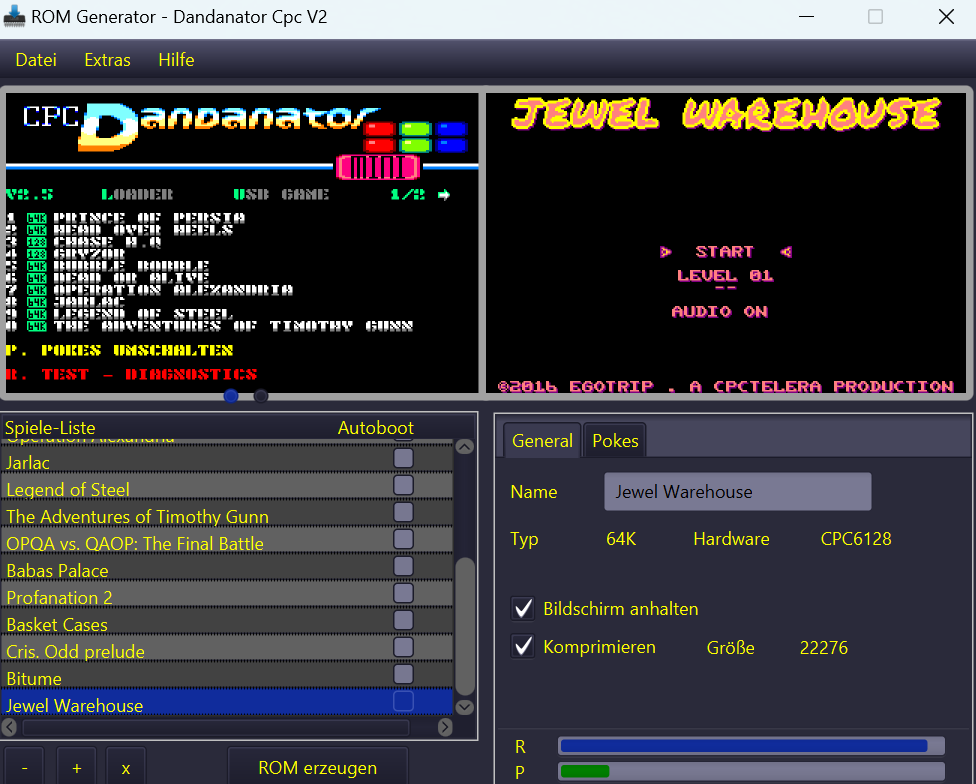Click the ROM erzeugen button

pos(317,768)
